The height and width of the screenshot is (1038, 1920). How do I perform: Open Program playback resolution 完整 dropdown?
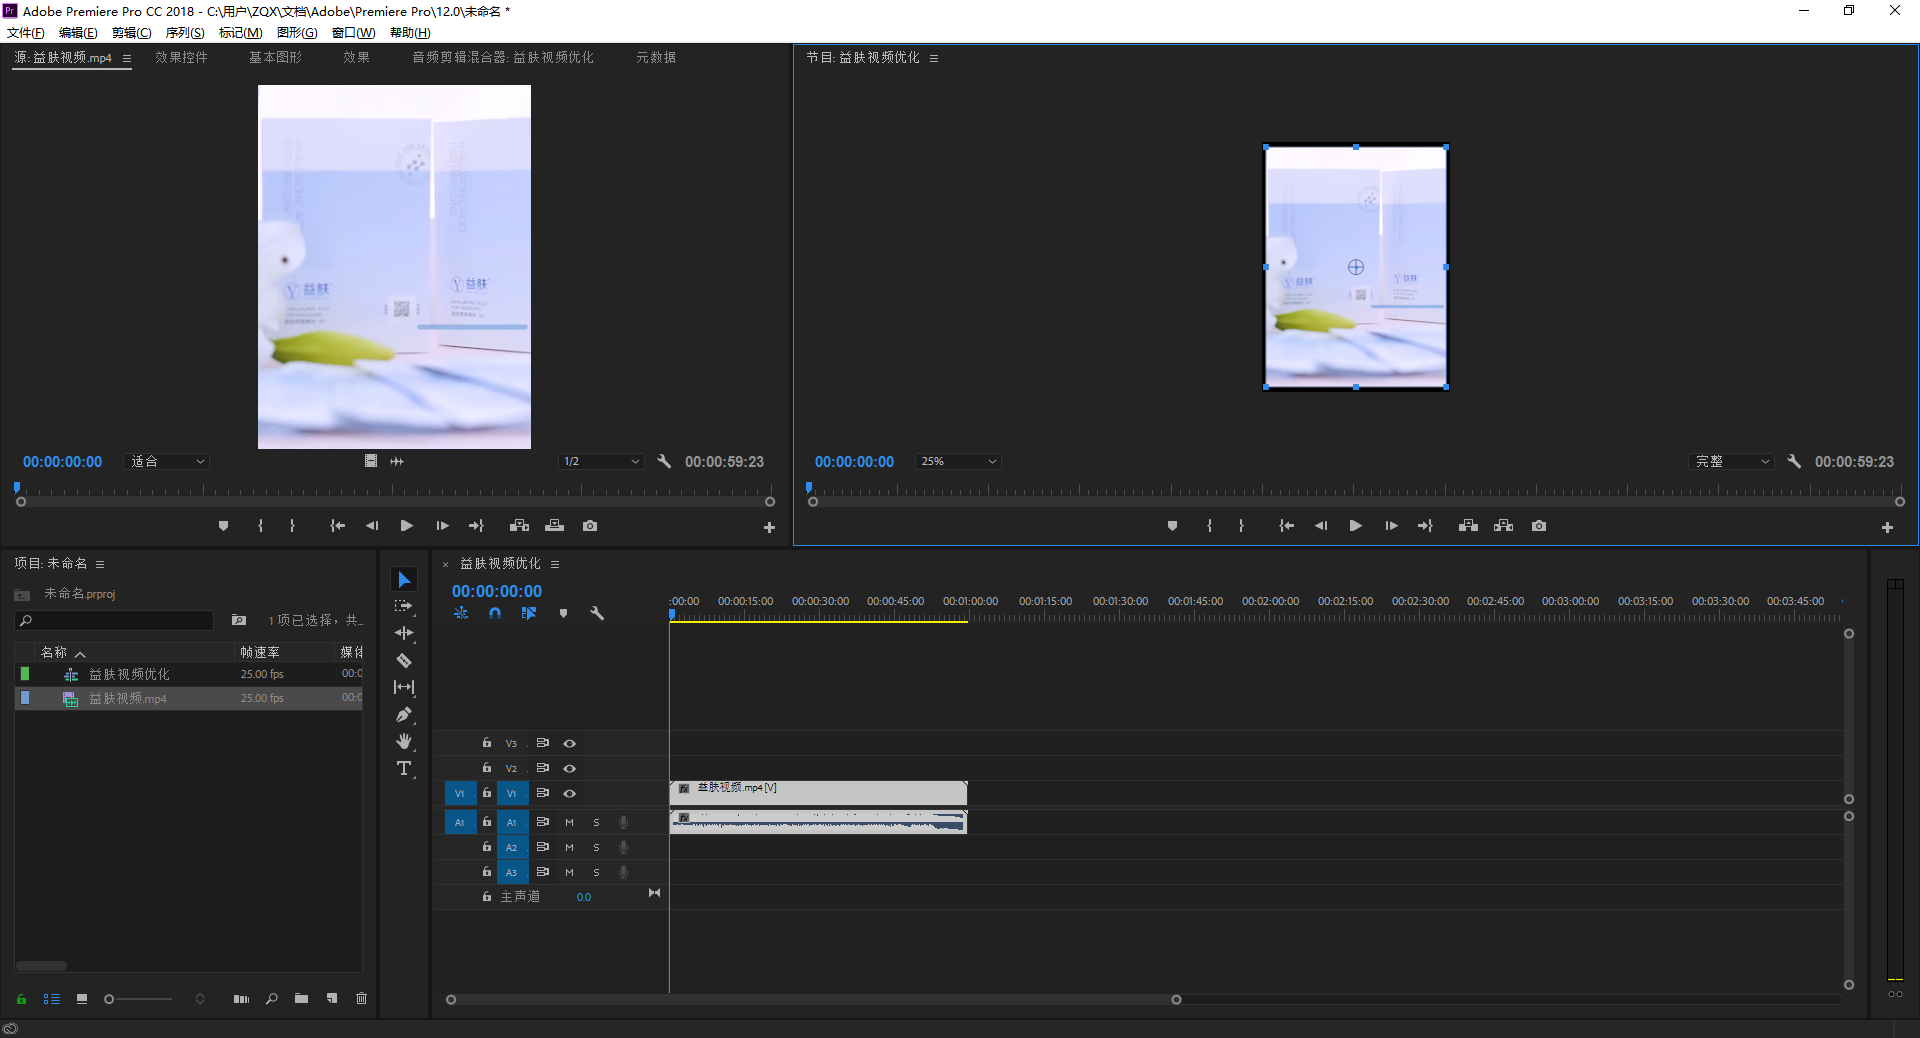(x=1732, y=461)
